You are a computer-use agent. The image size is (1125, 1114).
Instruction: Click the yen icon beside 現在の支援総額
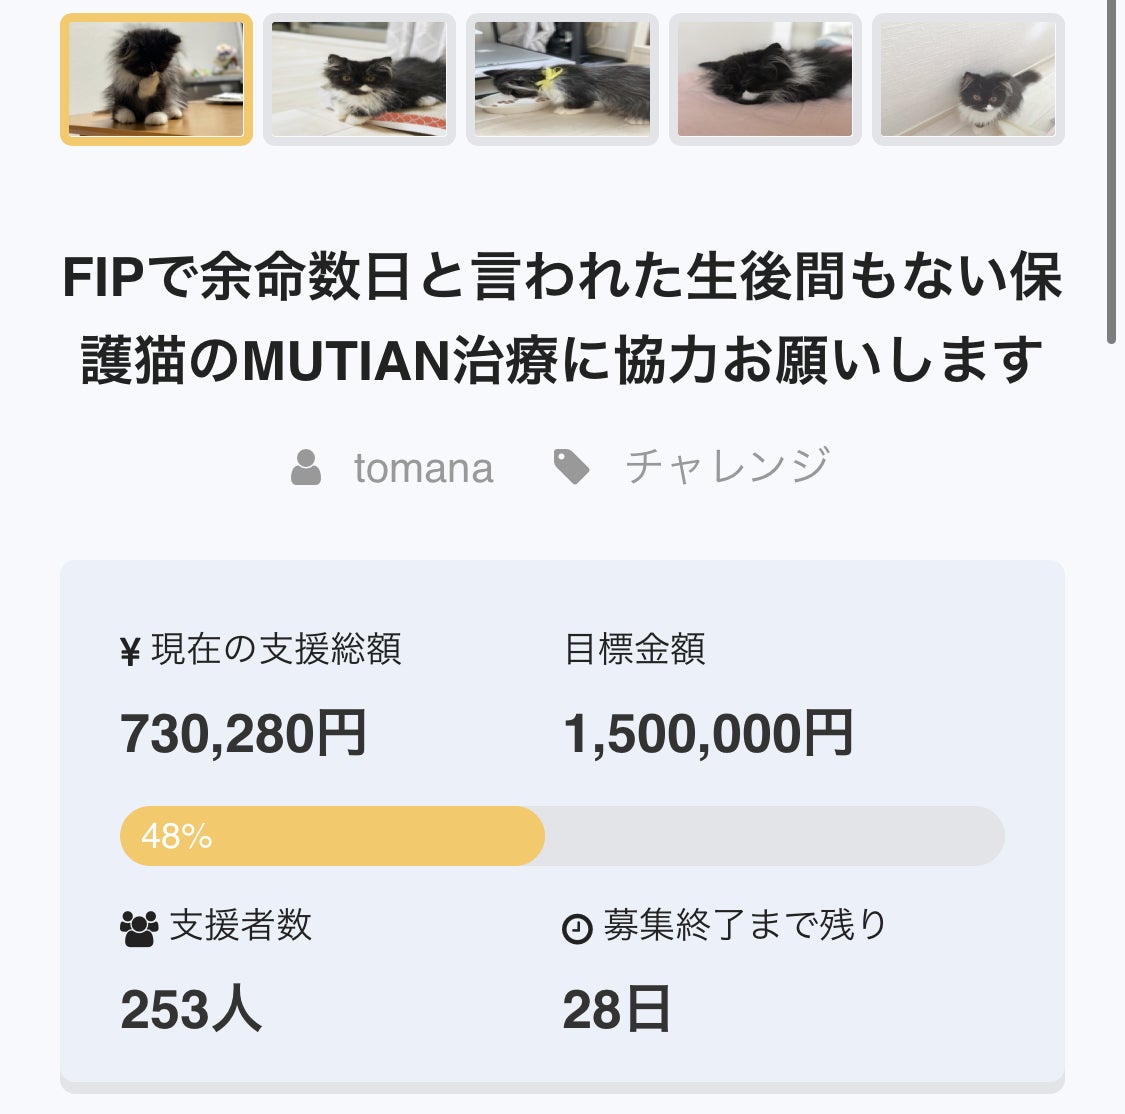(x=130, y=652)
